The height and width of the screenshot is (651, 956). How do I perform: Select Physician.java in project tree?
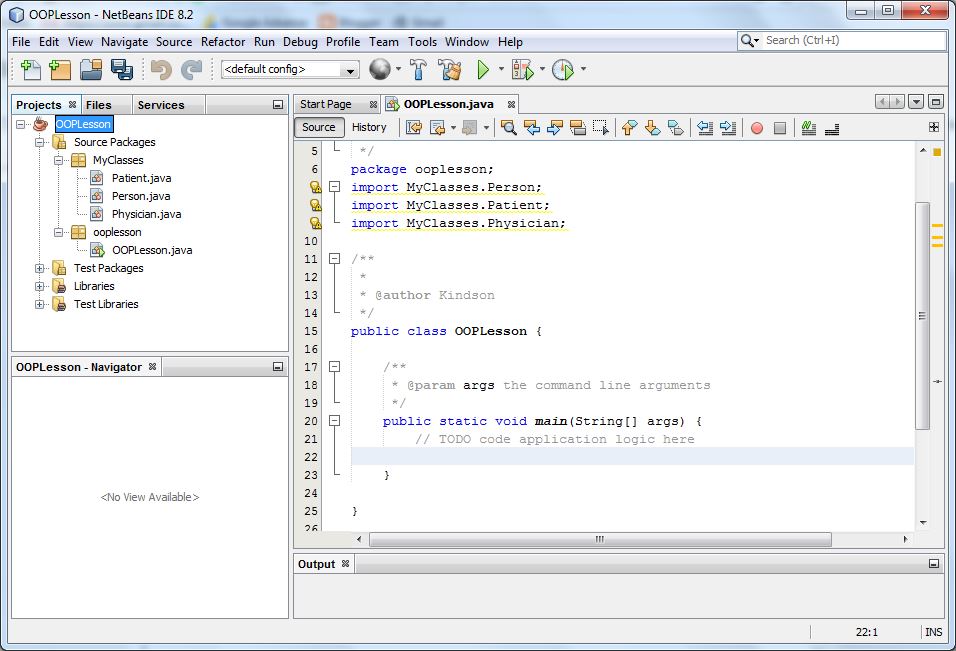[146, 214]
